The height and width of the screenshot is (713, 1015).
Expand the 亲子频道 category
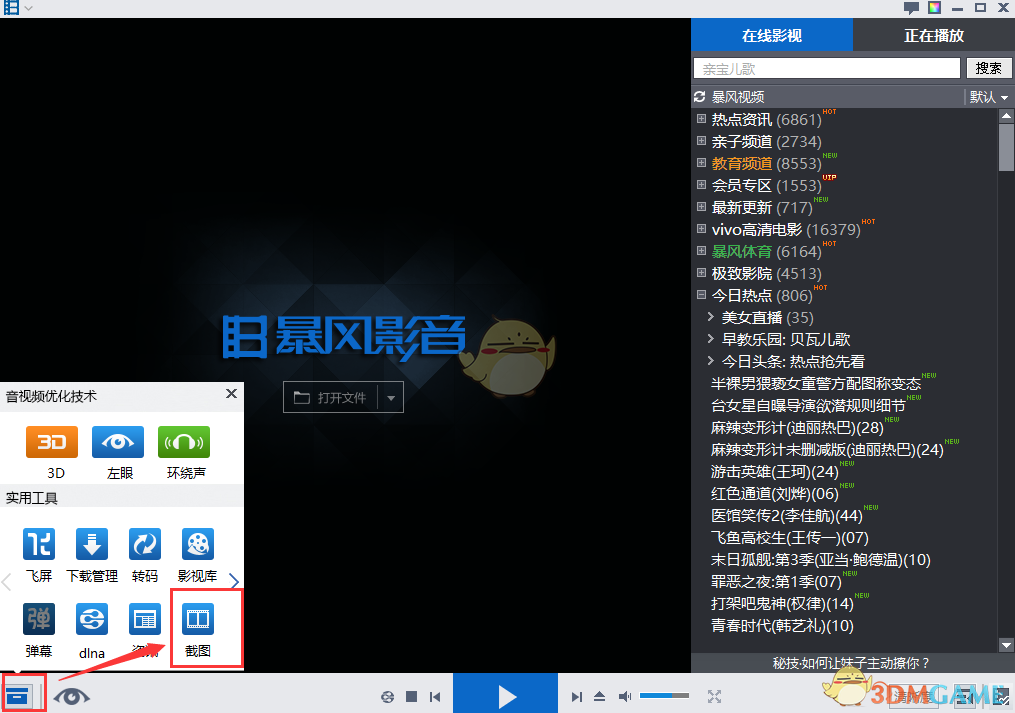[703, 141]
